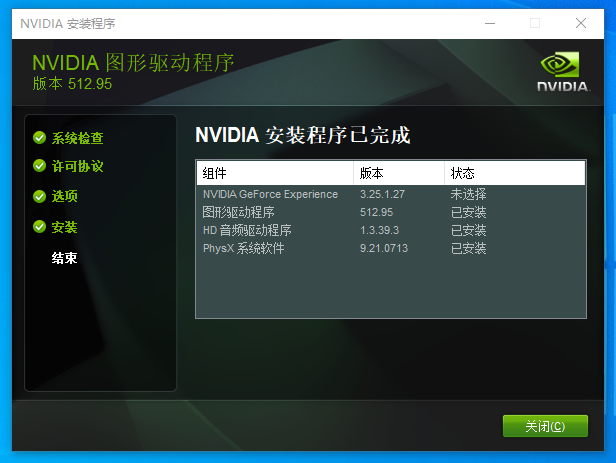Screen dimensions: 616x463
Task: Click the 关闭(C) button
Action: (545, 426)
